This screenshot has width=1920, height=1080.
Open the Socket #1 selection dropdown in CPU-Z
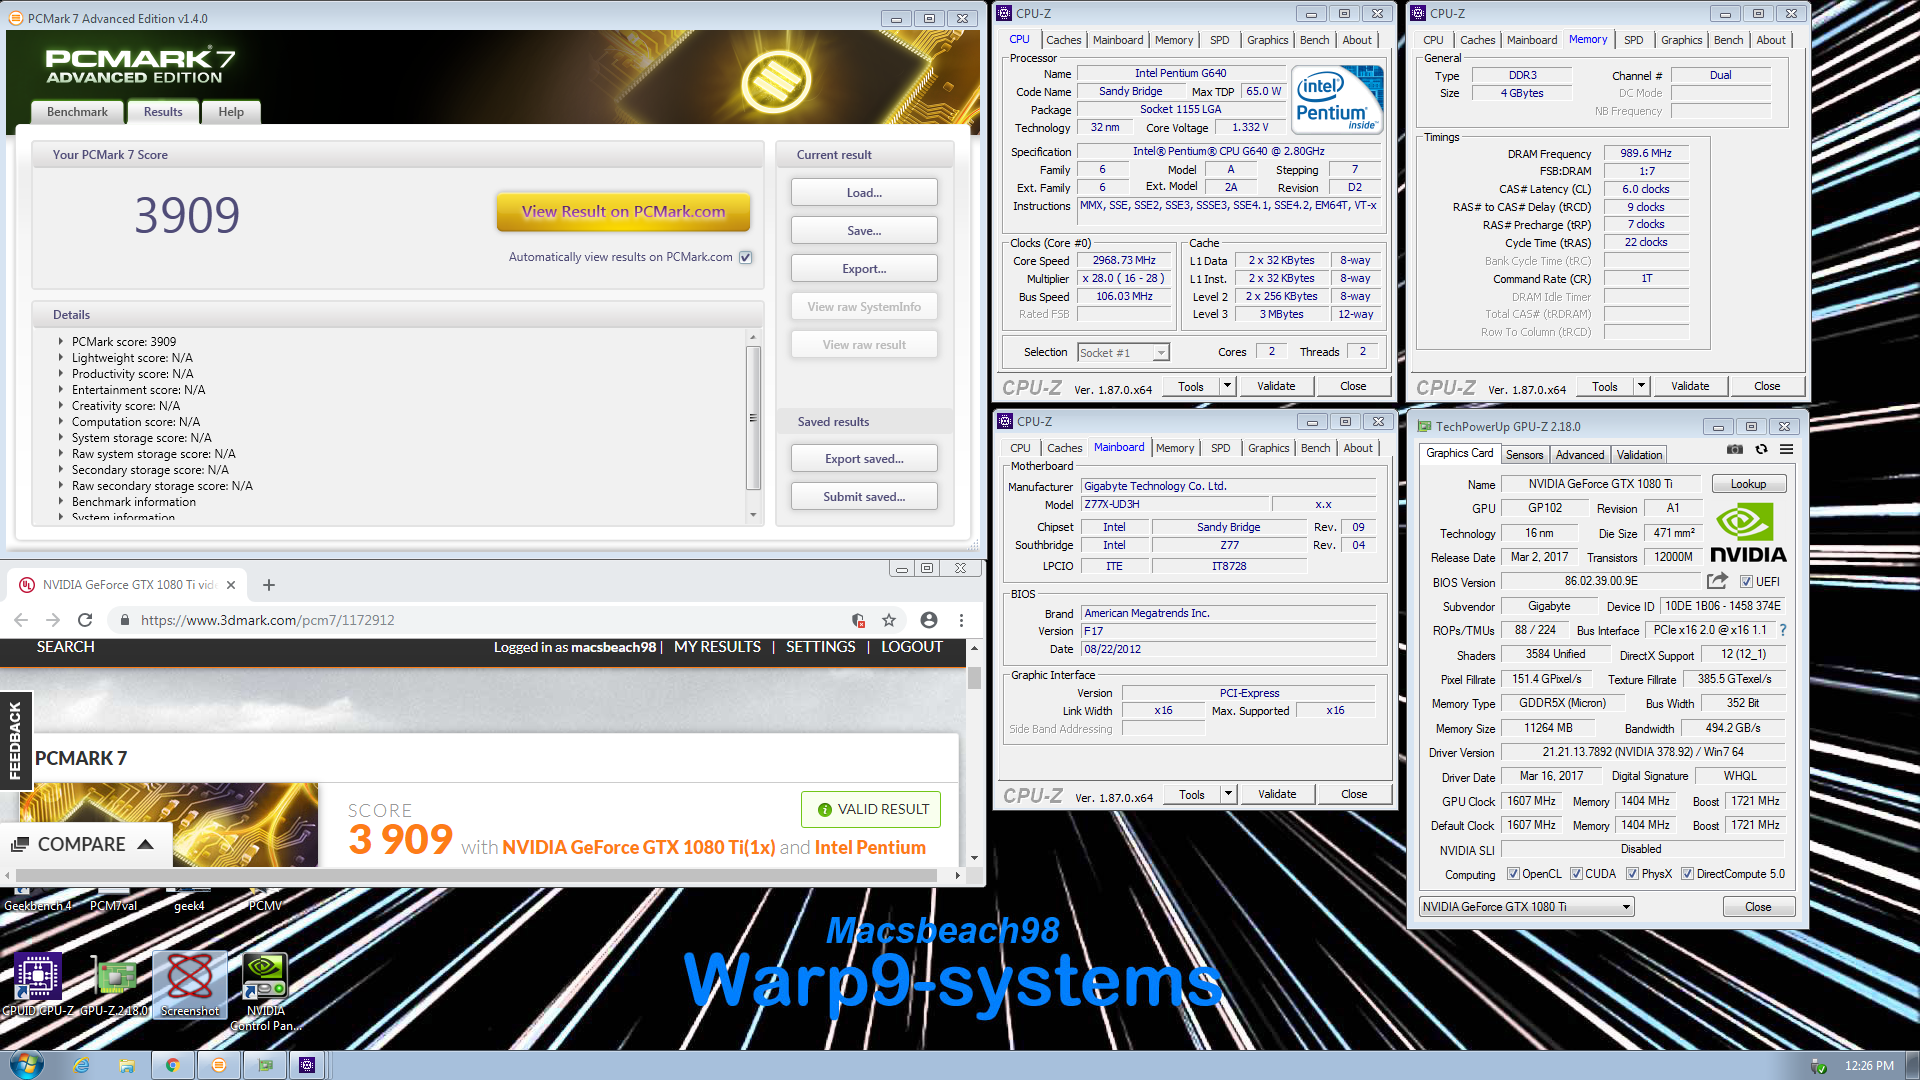(1161, 353)
